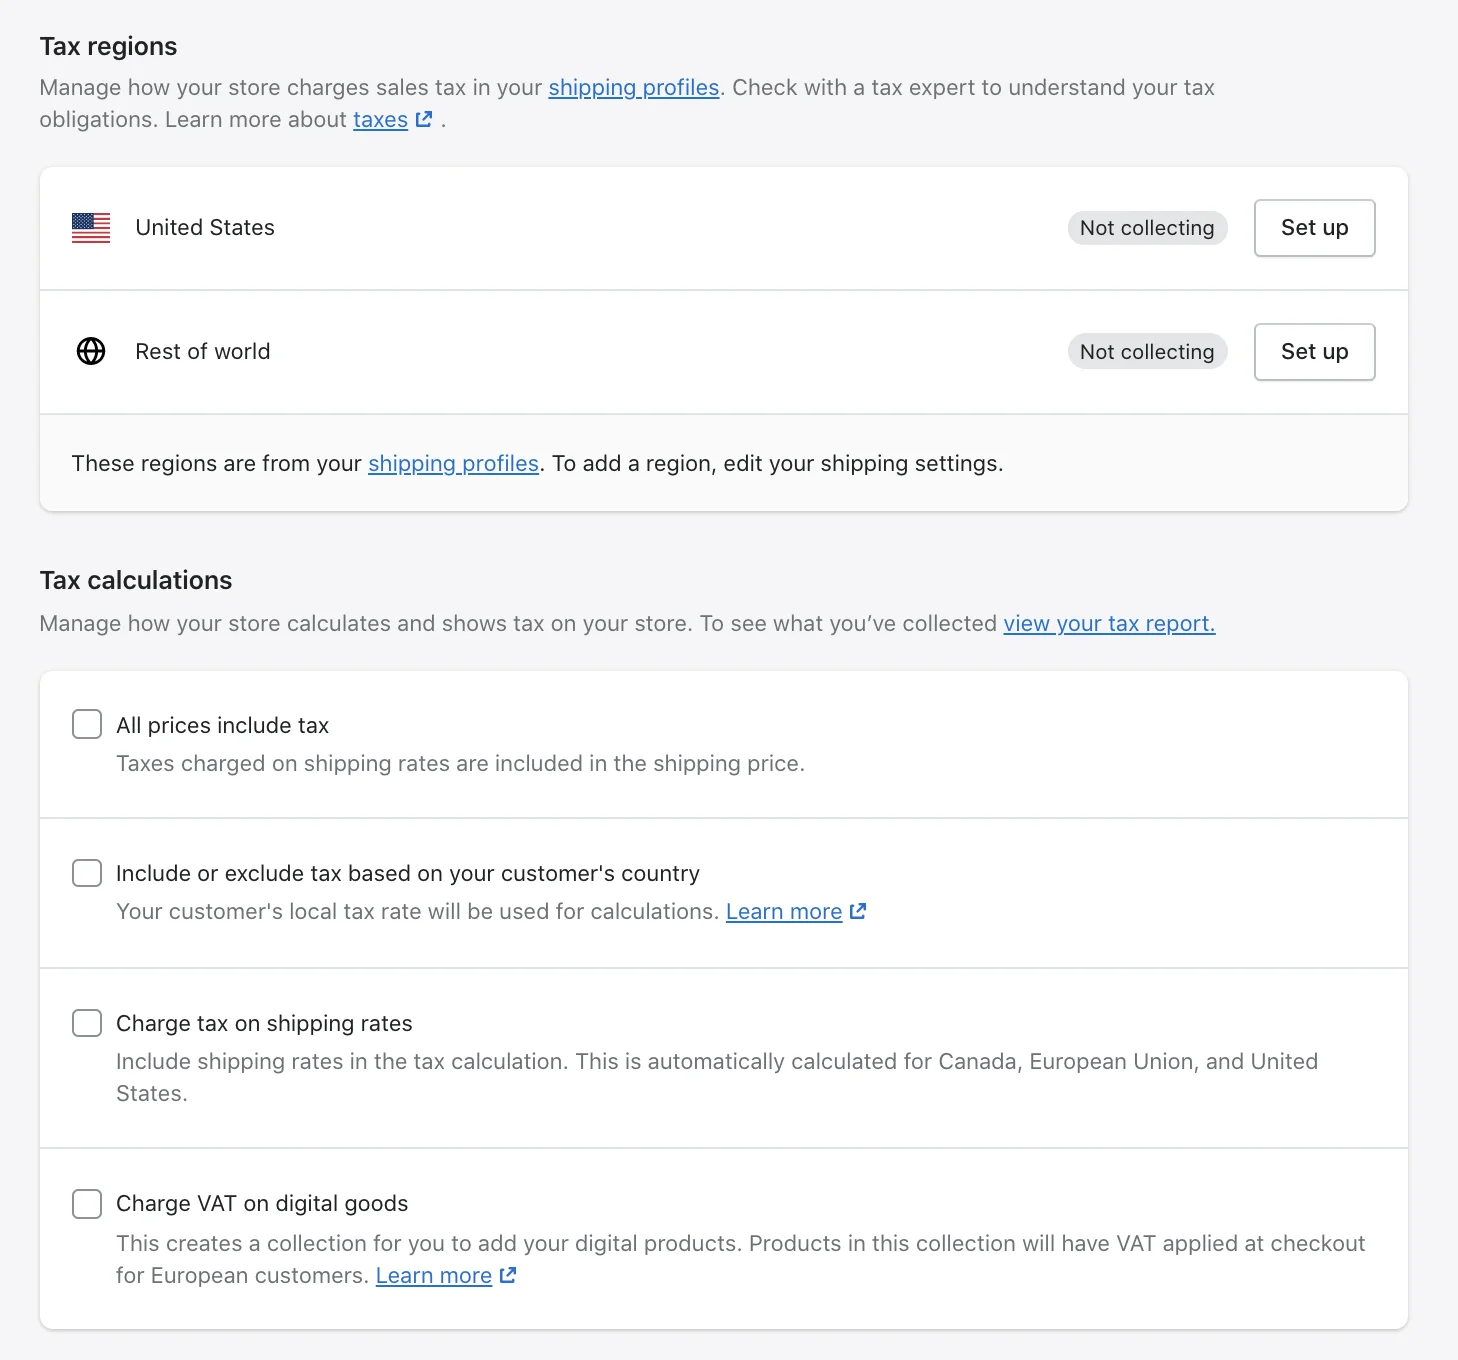The image size is (1458, 1360).
Task: Open the shipping profiles link in the intro text
Action: tap(633, 88)
